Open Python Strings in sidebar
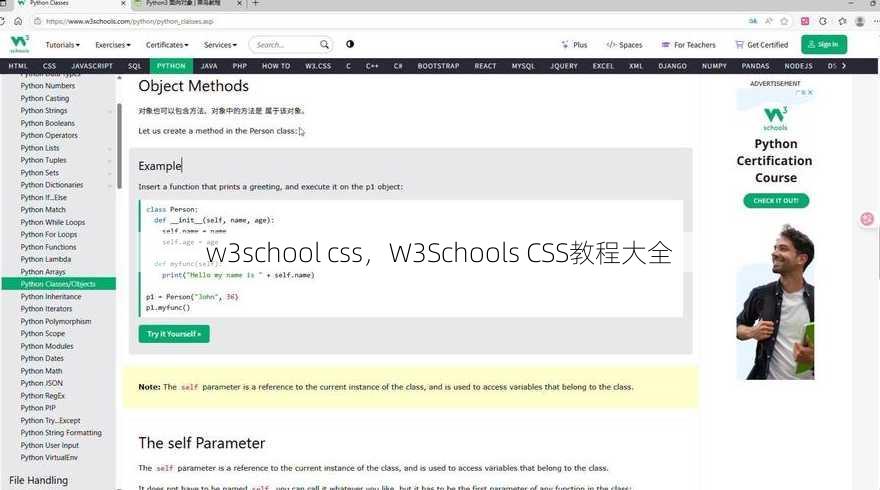 44,111
